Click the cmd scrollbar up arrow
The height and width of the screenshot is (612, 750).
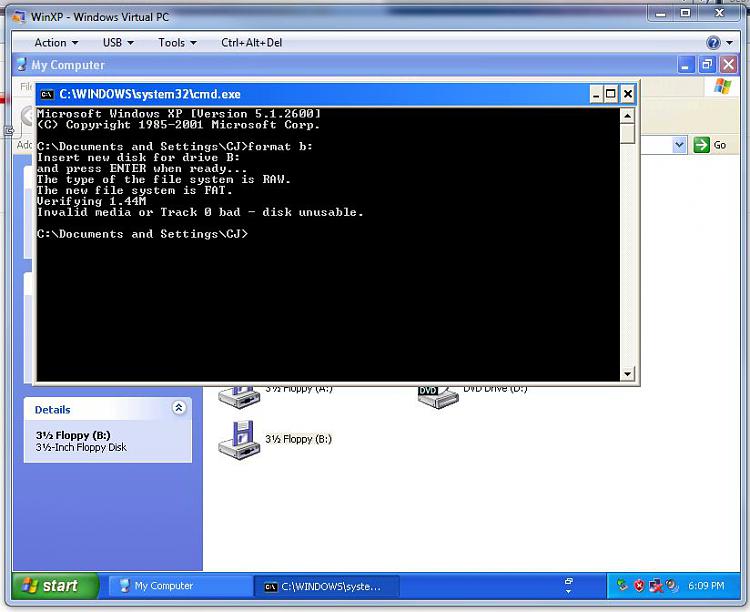pos(627,116)
